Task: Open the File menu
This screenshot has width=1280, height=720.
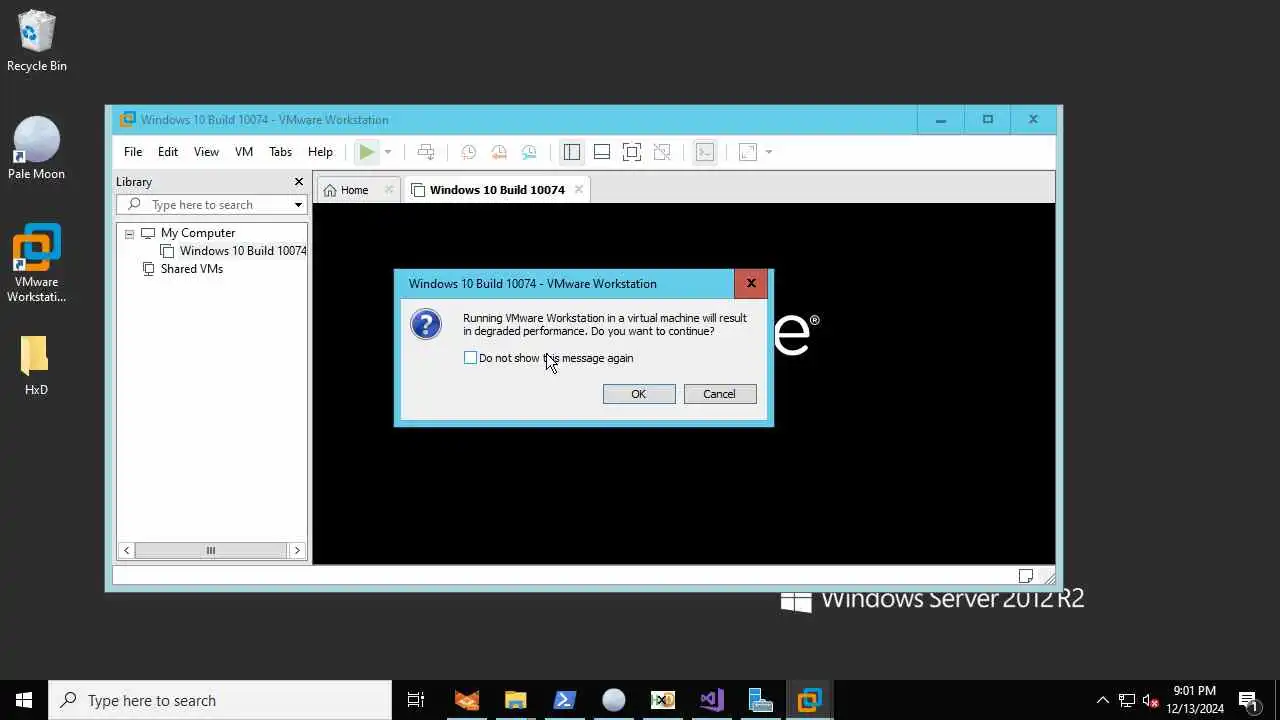Action: pyautogui.click(x=133, y=152)
